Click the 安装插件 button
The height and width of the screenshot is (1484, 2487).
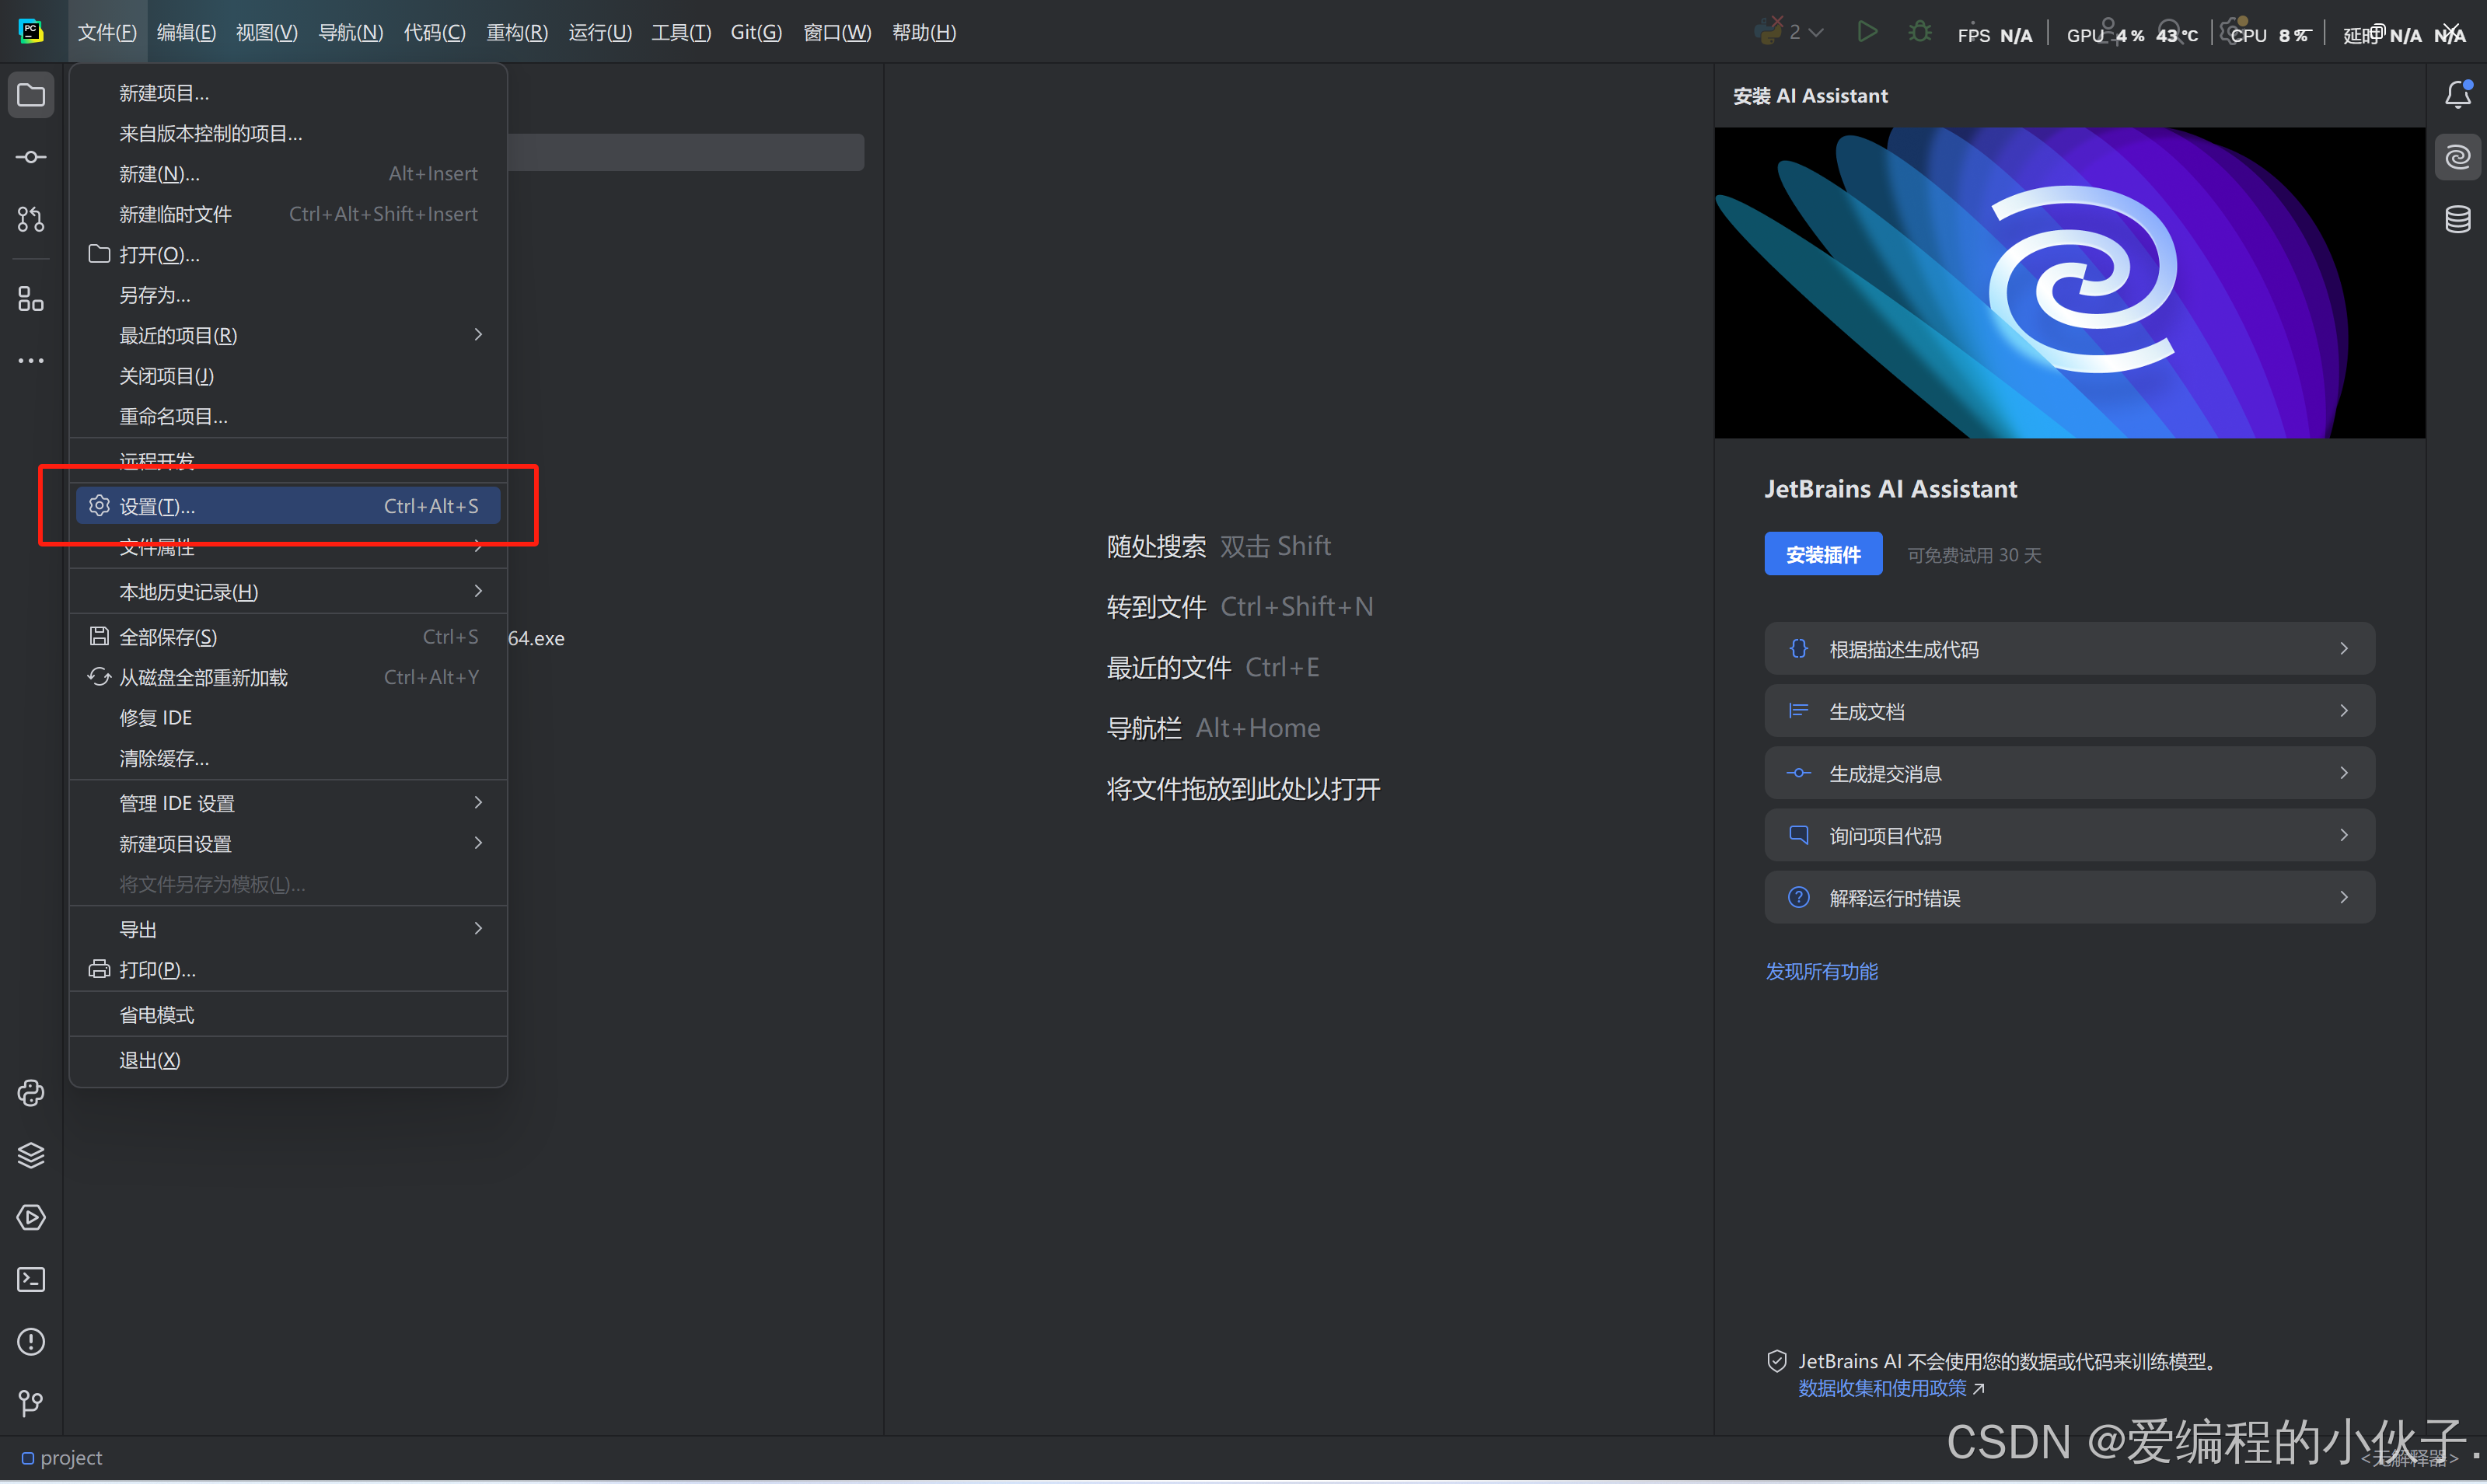click(1822, 555)
